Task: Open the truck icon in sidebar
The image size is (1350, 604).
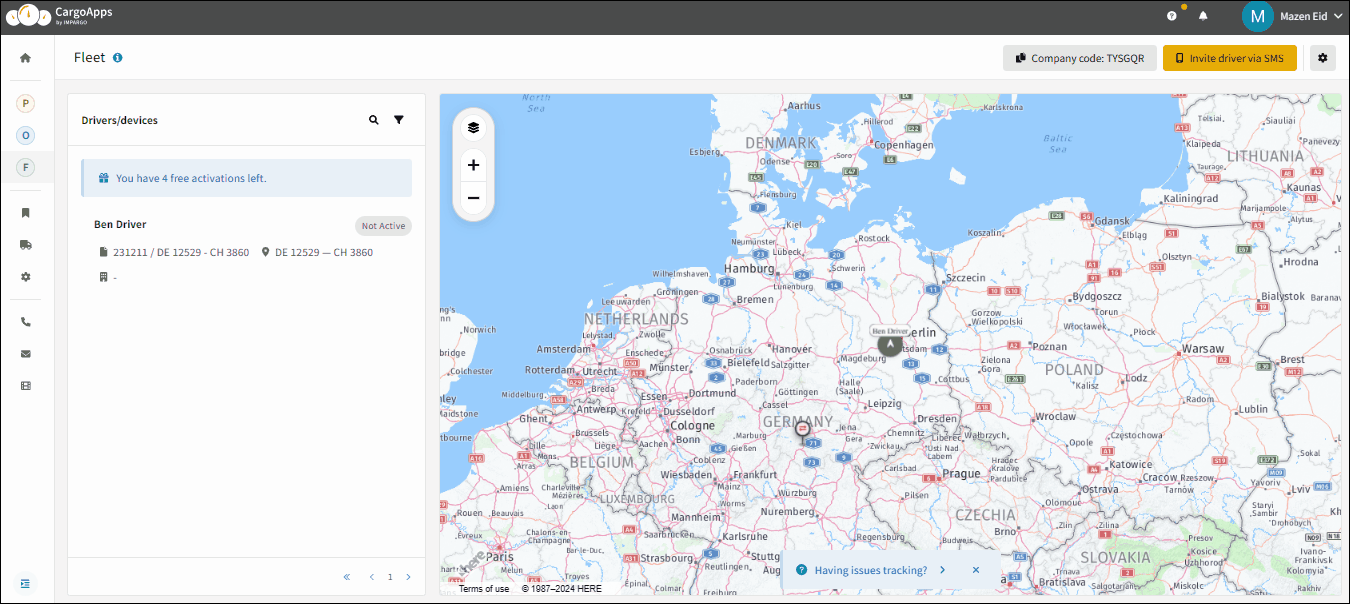Action: point(26,245)
